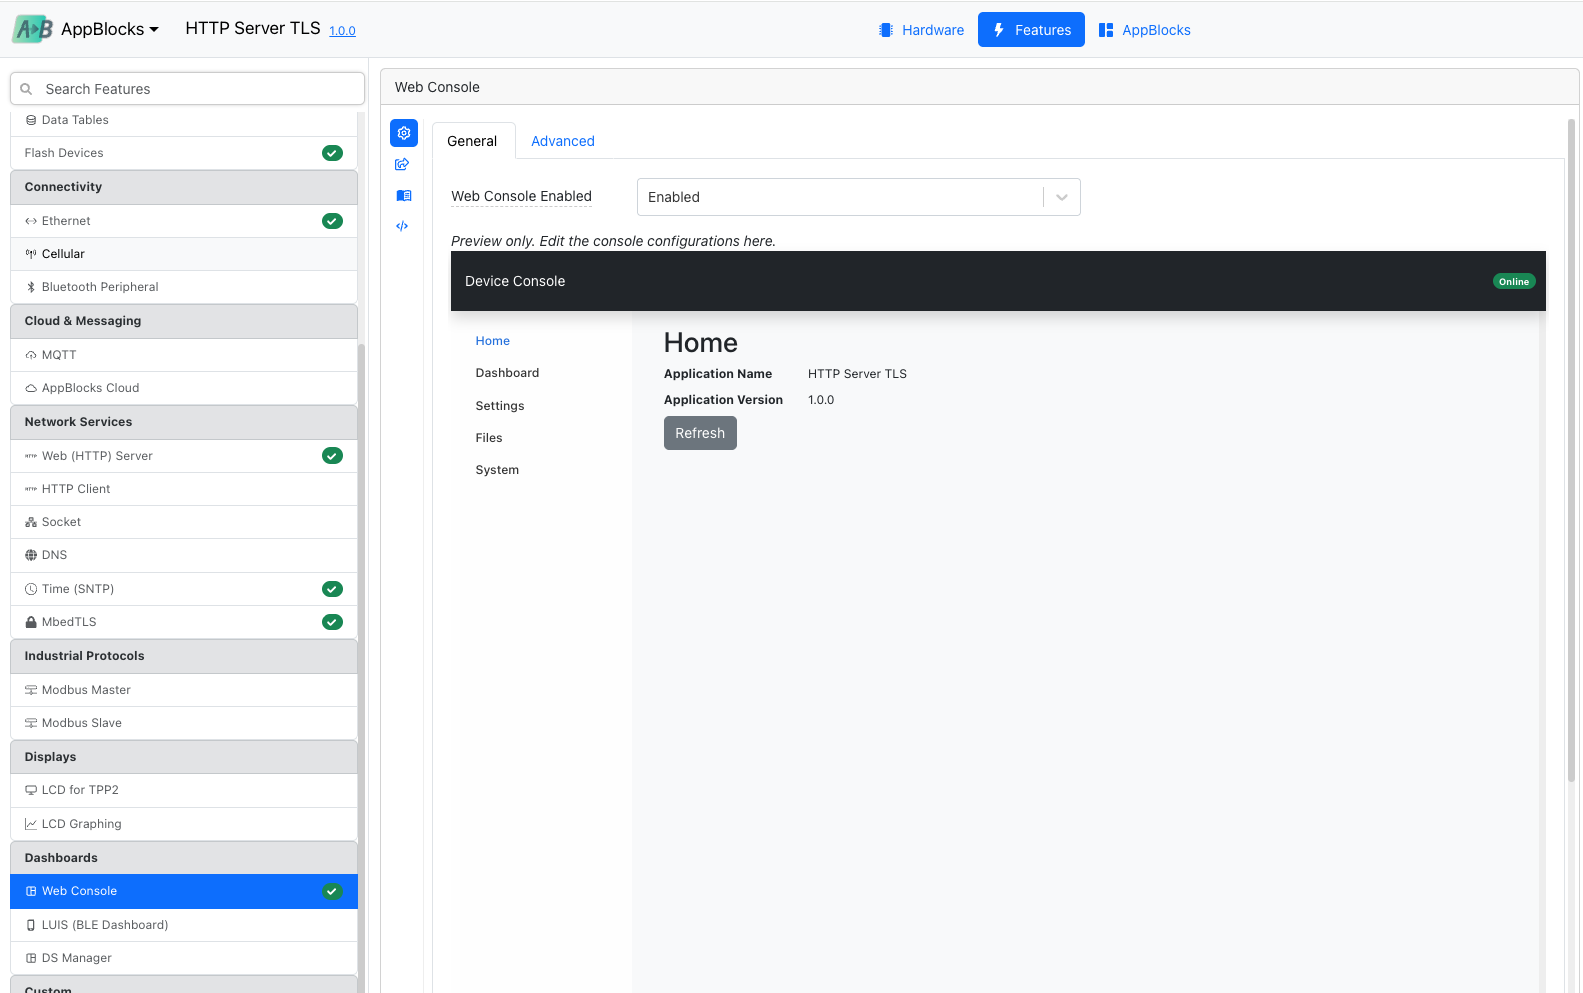The width and height of the screenshot is (1583, 993).
Task: Click the dropdown chevron next to Enabled
Action: (x=1062, y=197)
